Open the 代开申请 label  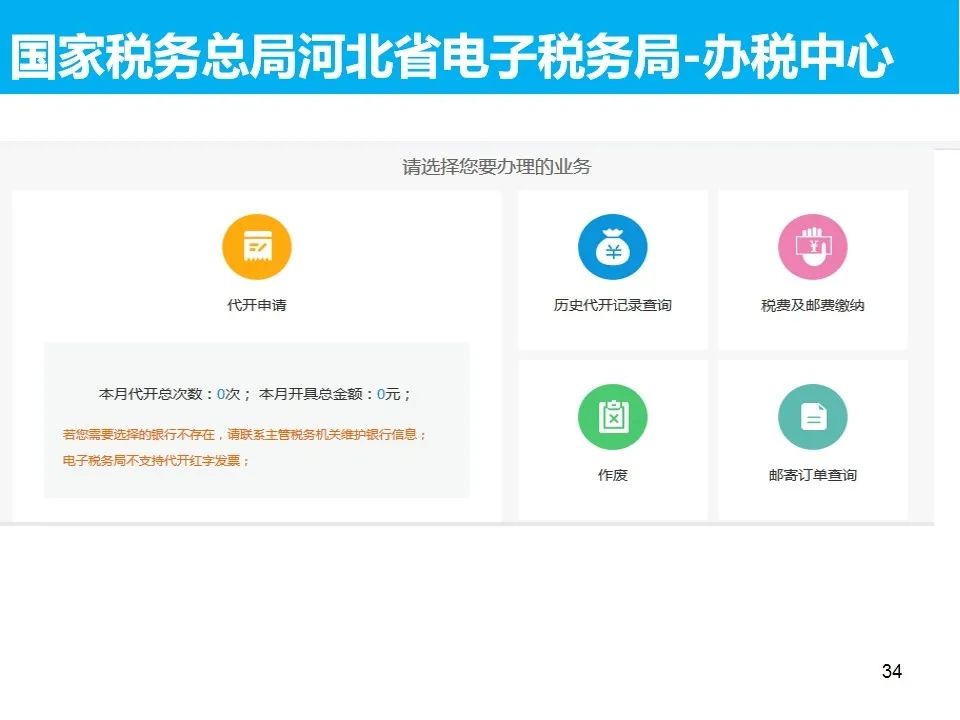click(257, 305)
